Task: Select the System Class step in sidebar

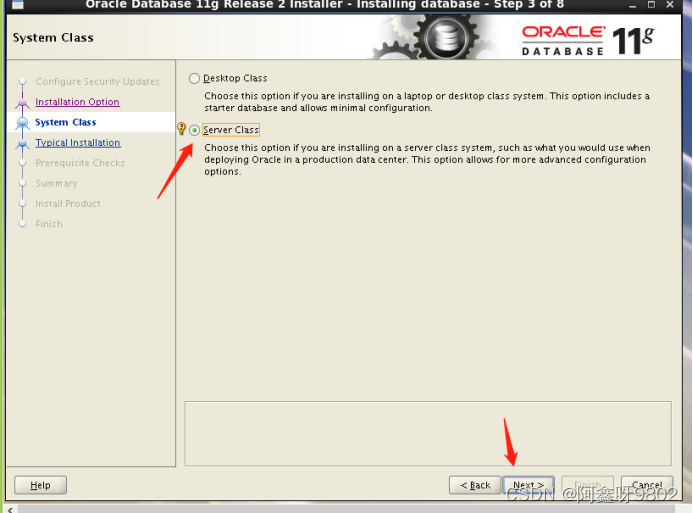Action: [65, 122]
